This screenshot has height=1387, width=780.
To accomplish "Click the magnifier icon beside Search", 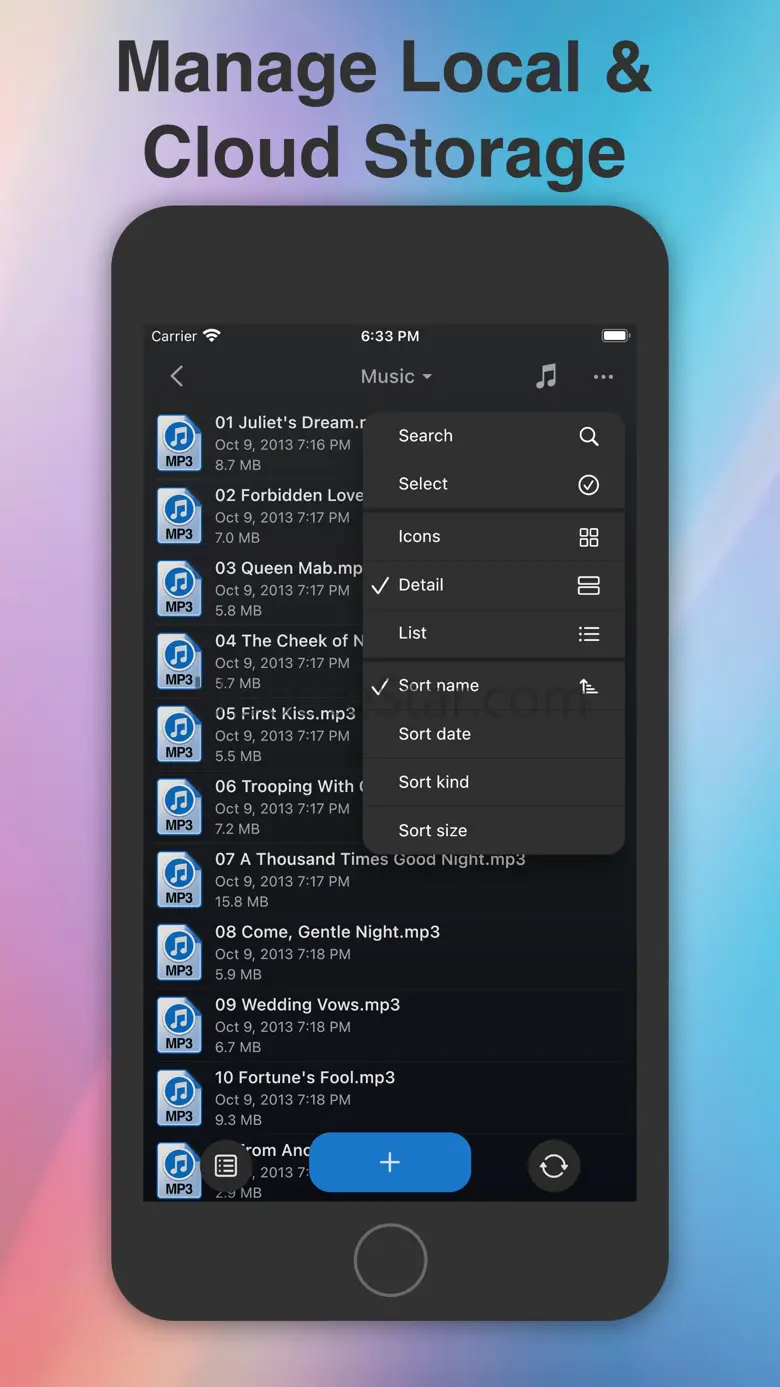I will pyautogui.click(x=589, y=436).
